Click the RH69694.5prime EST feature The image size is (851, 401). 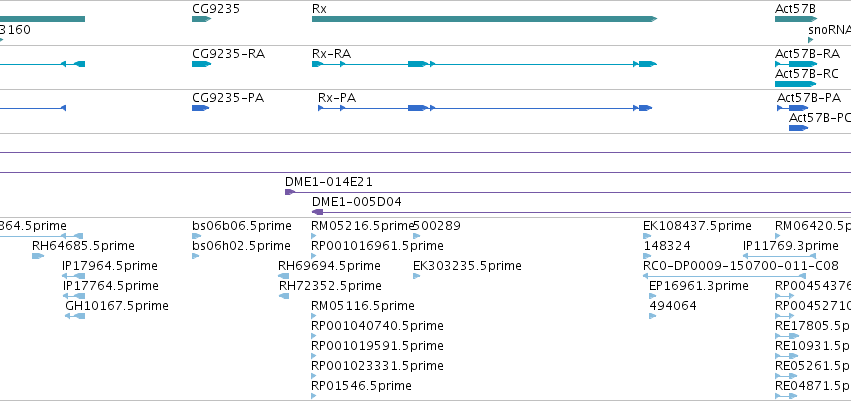(x=284, y=276)
